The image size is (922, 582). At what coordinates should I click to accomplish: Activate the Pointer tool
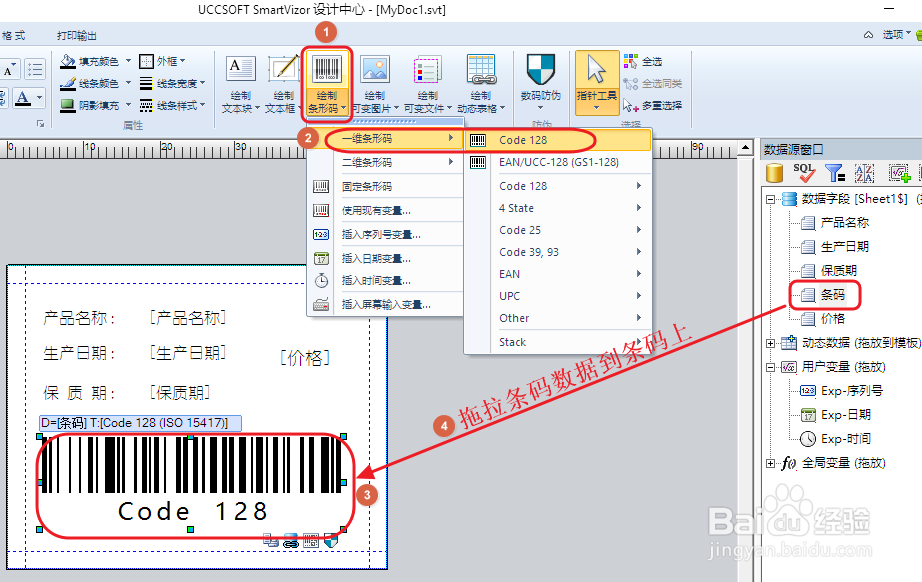[597, 82]
